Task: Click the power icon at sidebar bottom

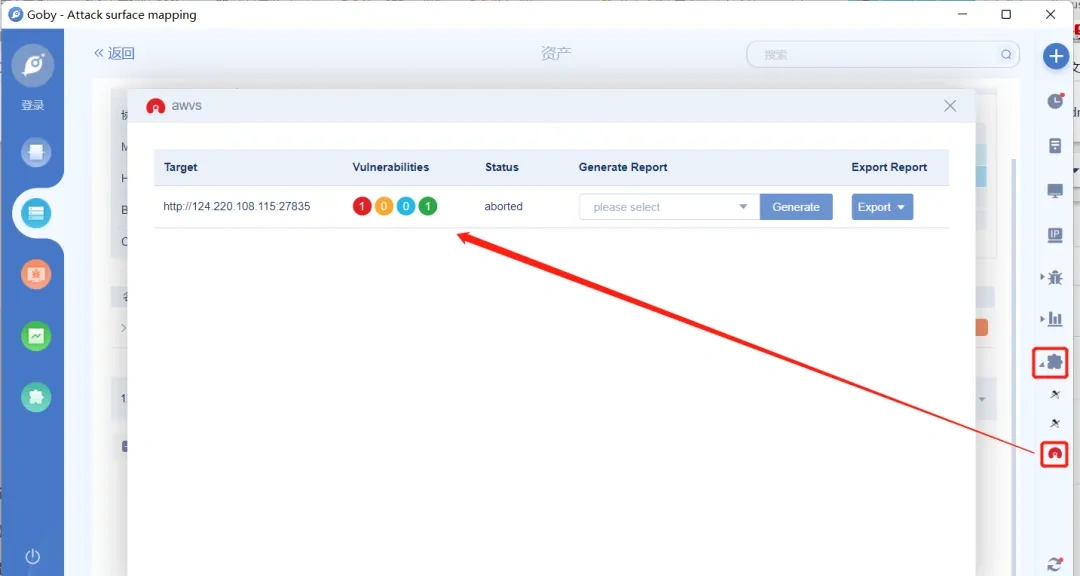Action: [x=32, y=556]
